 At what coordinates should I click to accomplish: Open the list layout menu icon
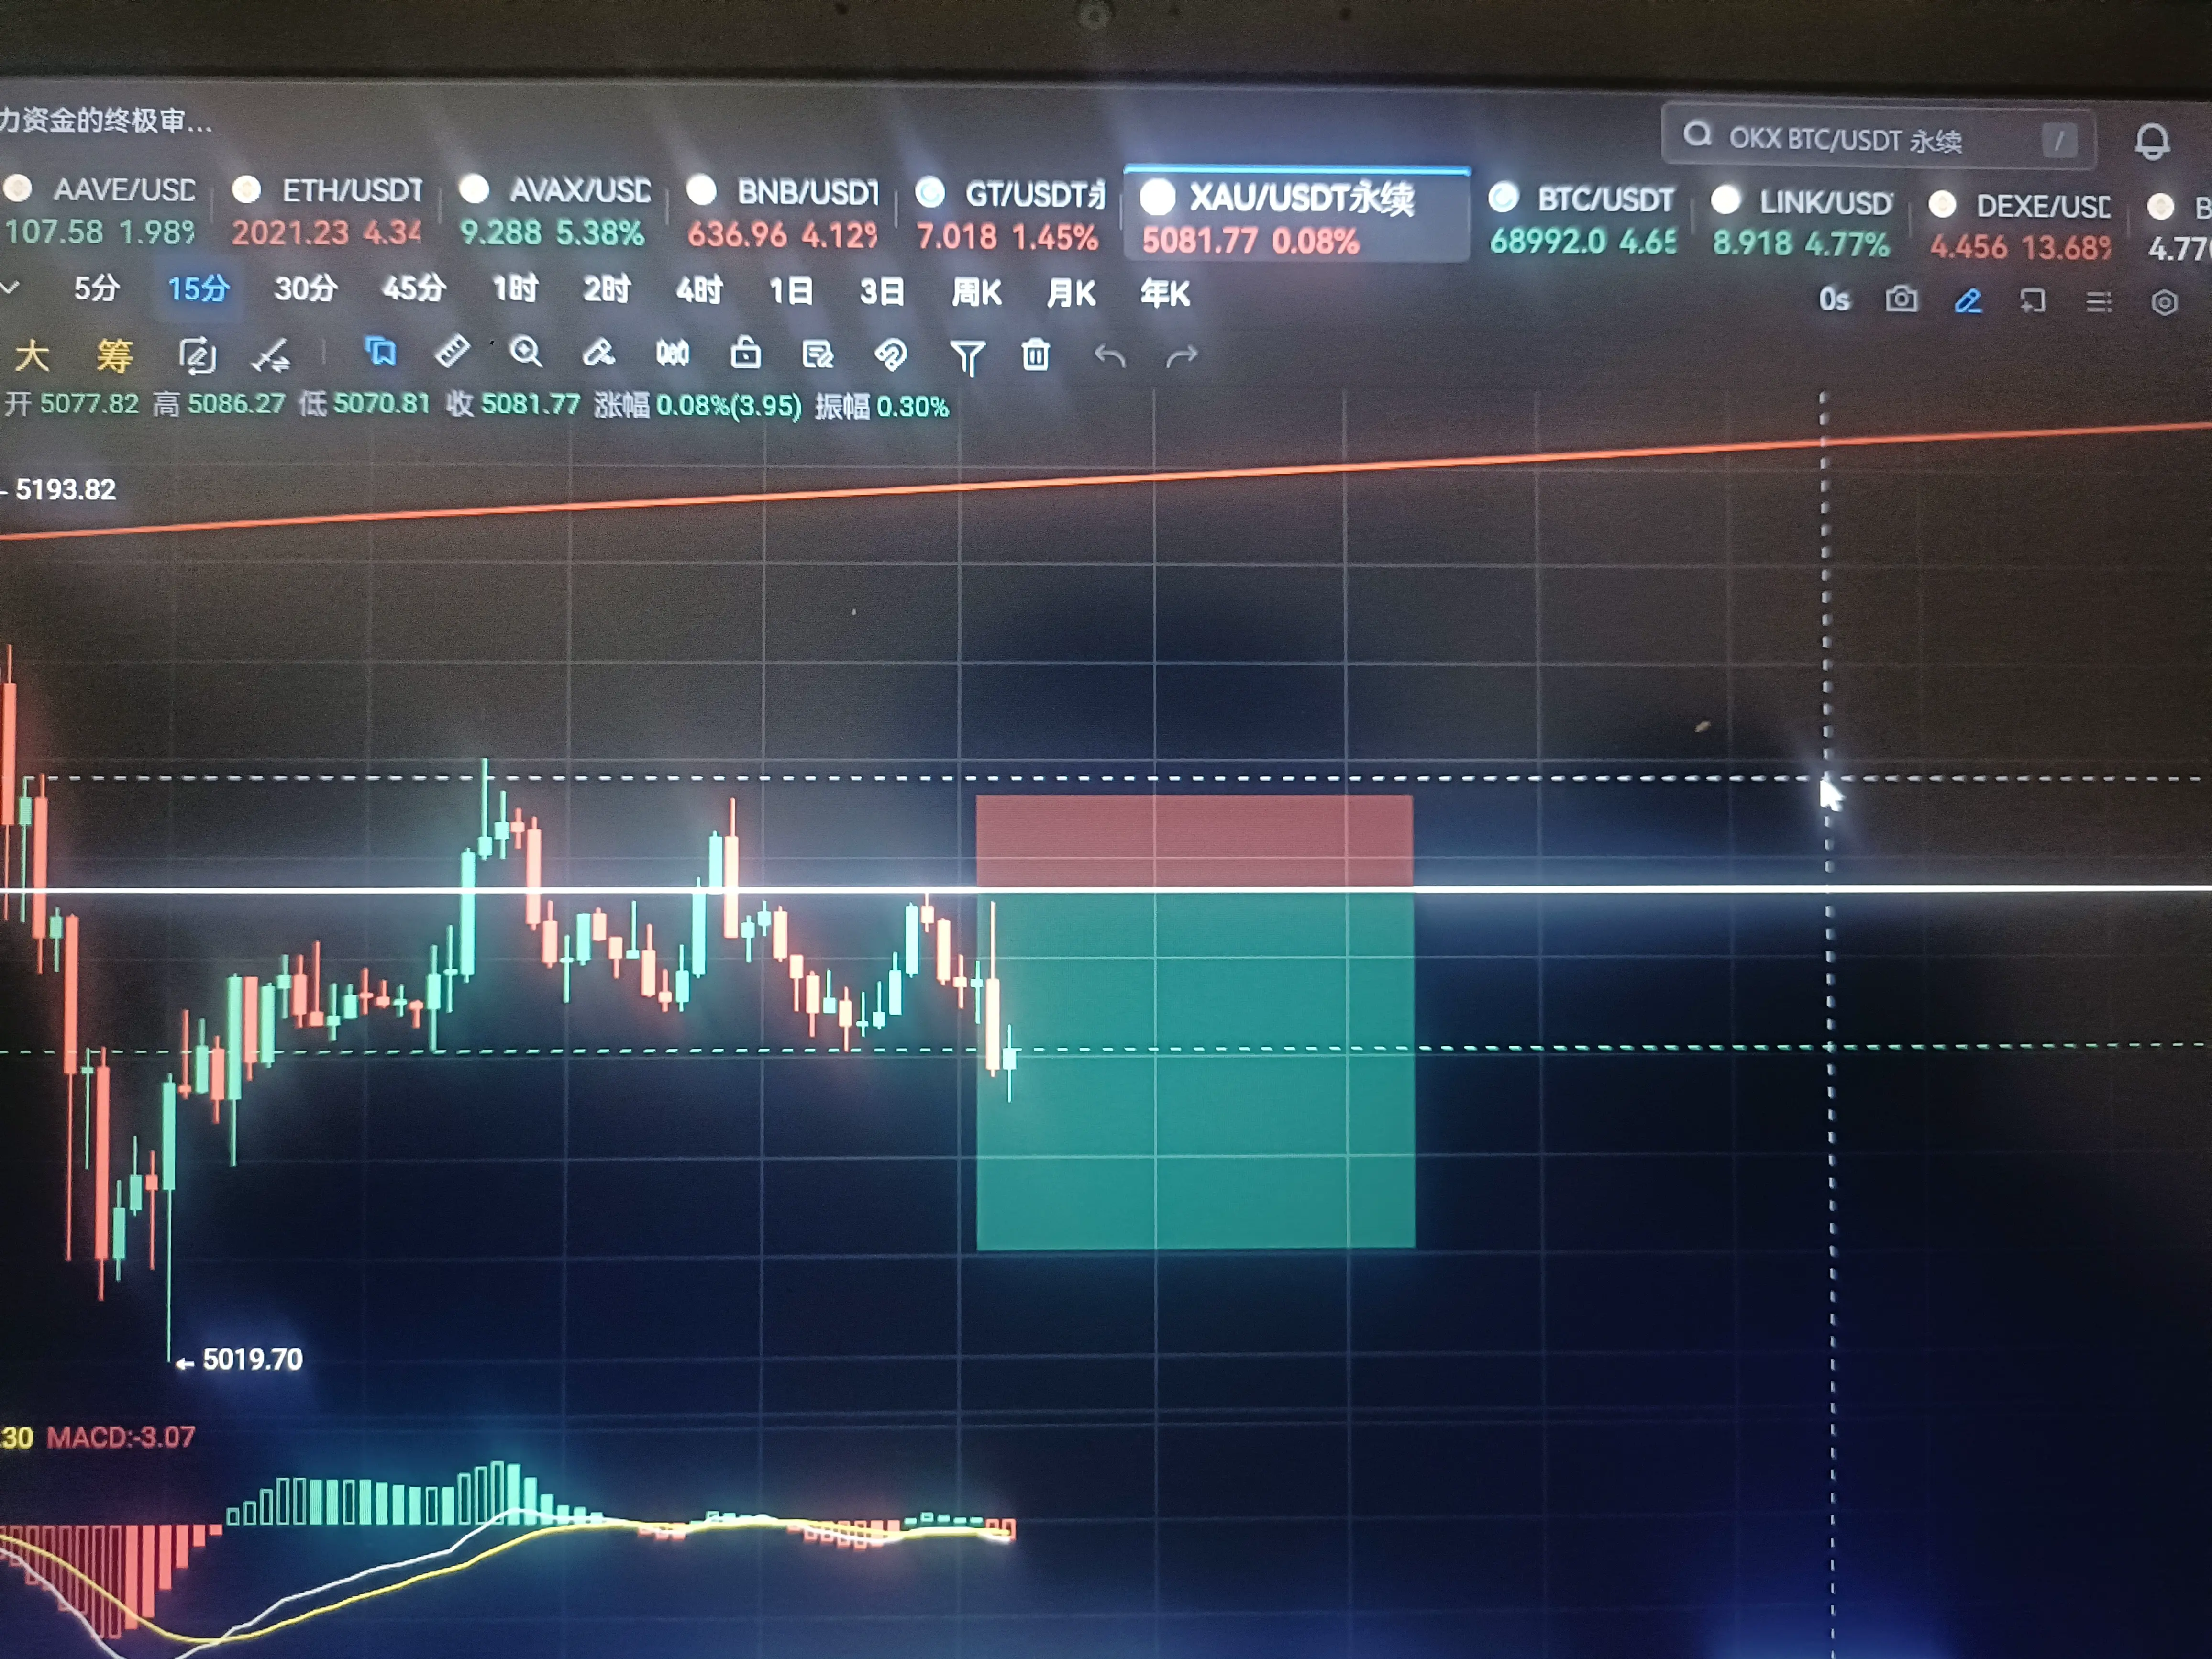[2098, 301]
